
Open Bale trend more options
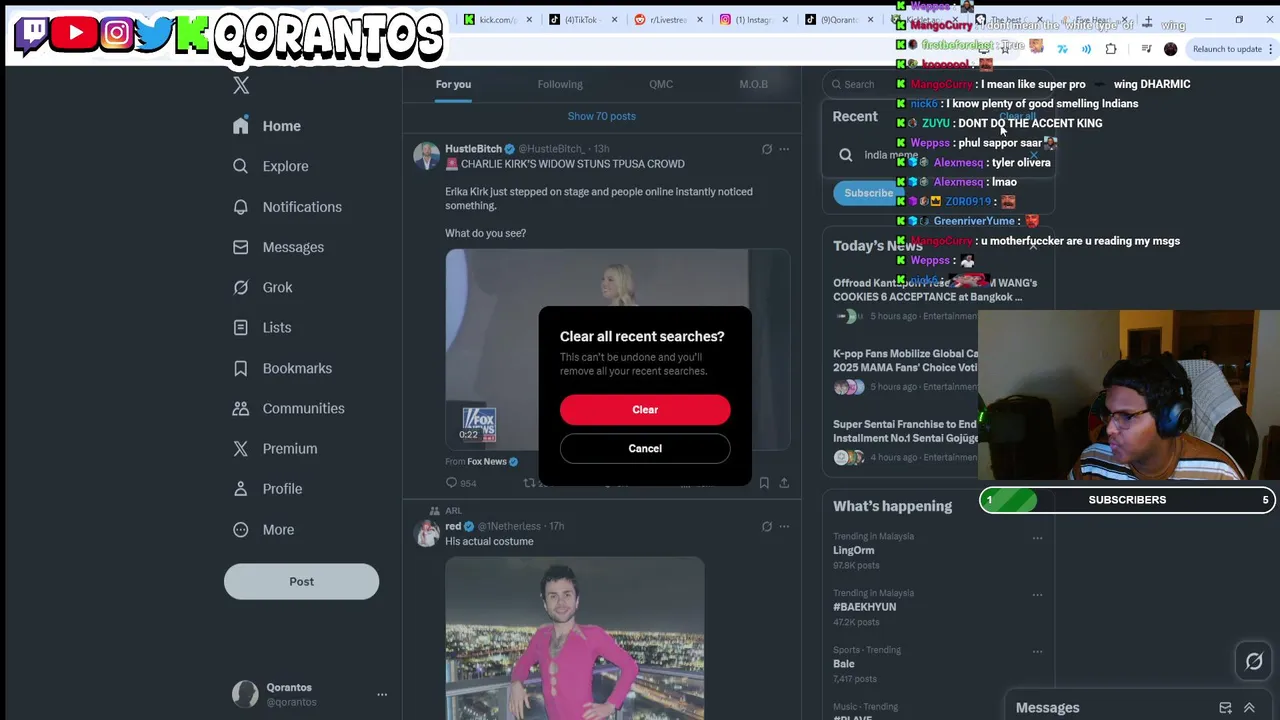point(1037,651)
